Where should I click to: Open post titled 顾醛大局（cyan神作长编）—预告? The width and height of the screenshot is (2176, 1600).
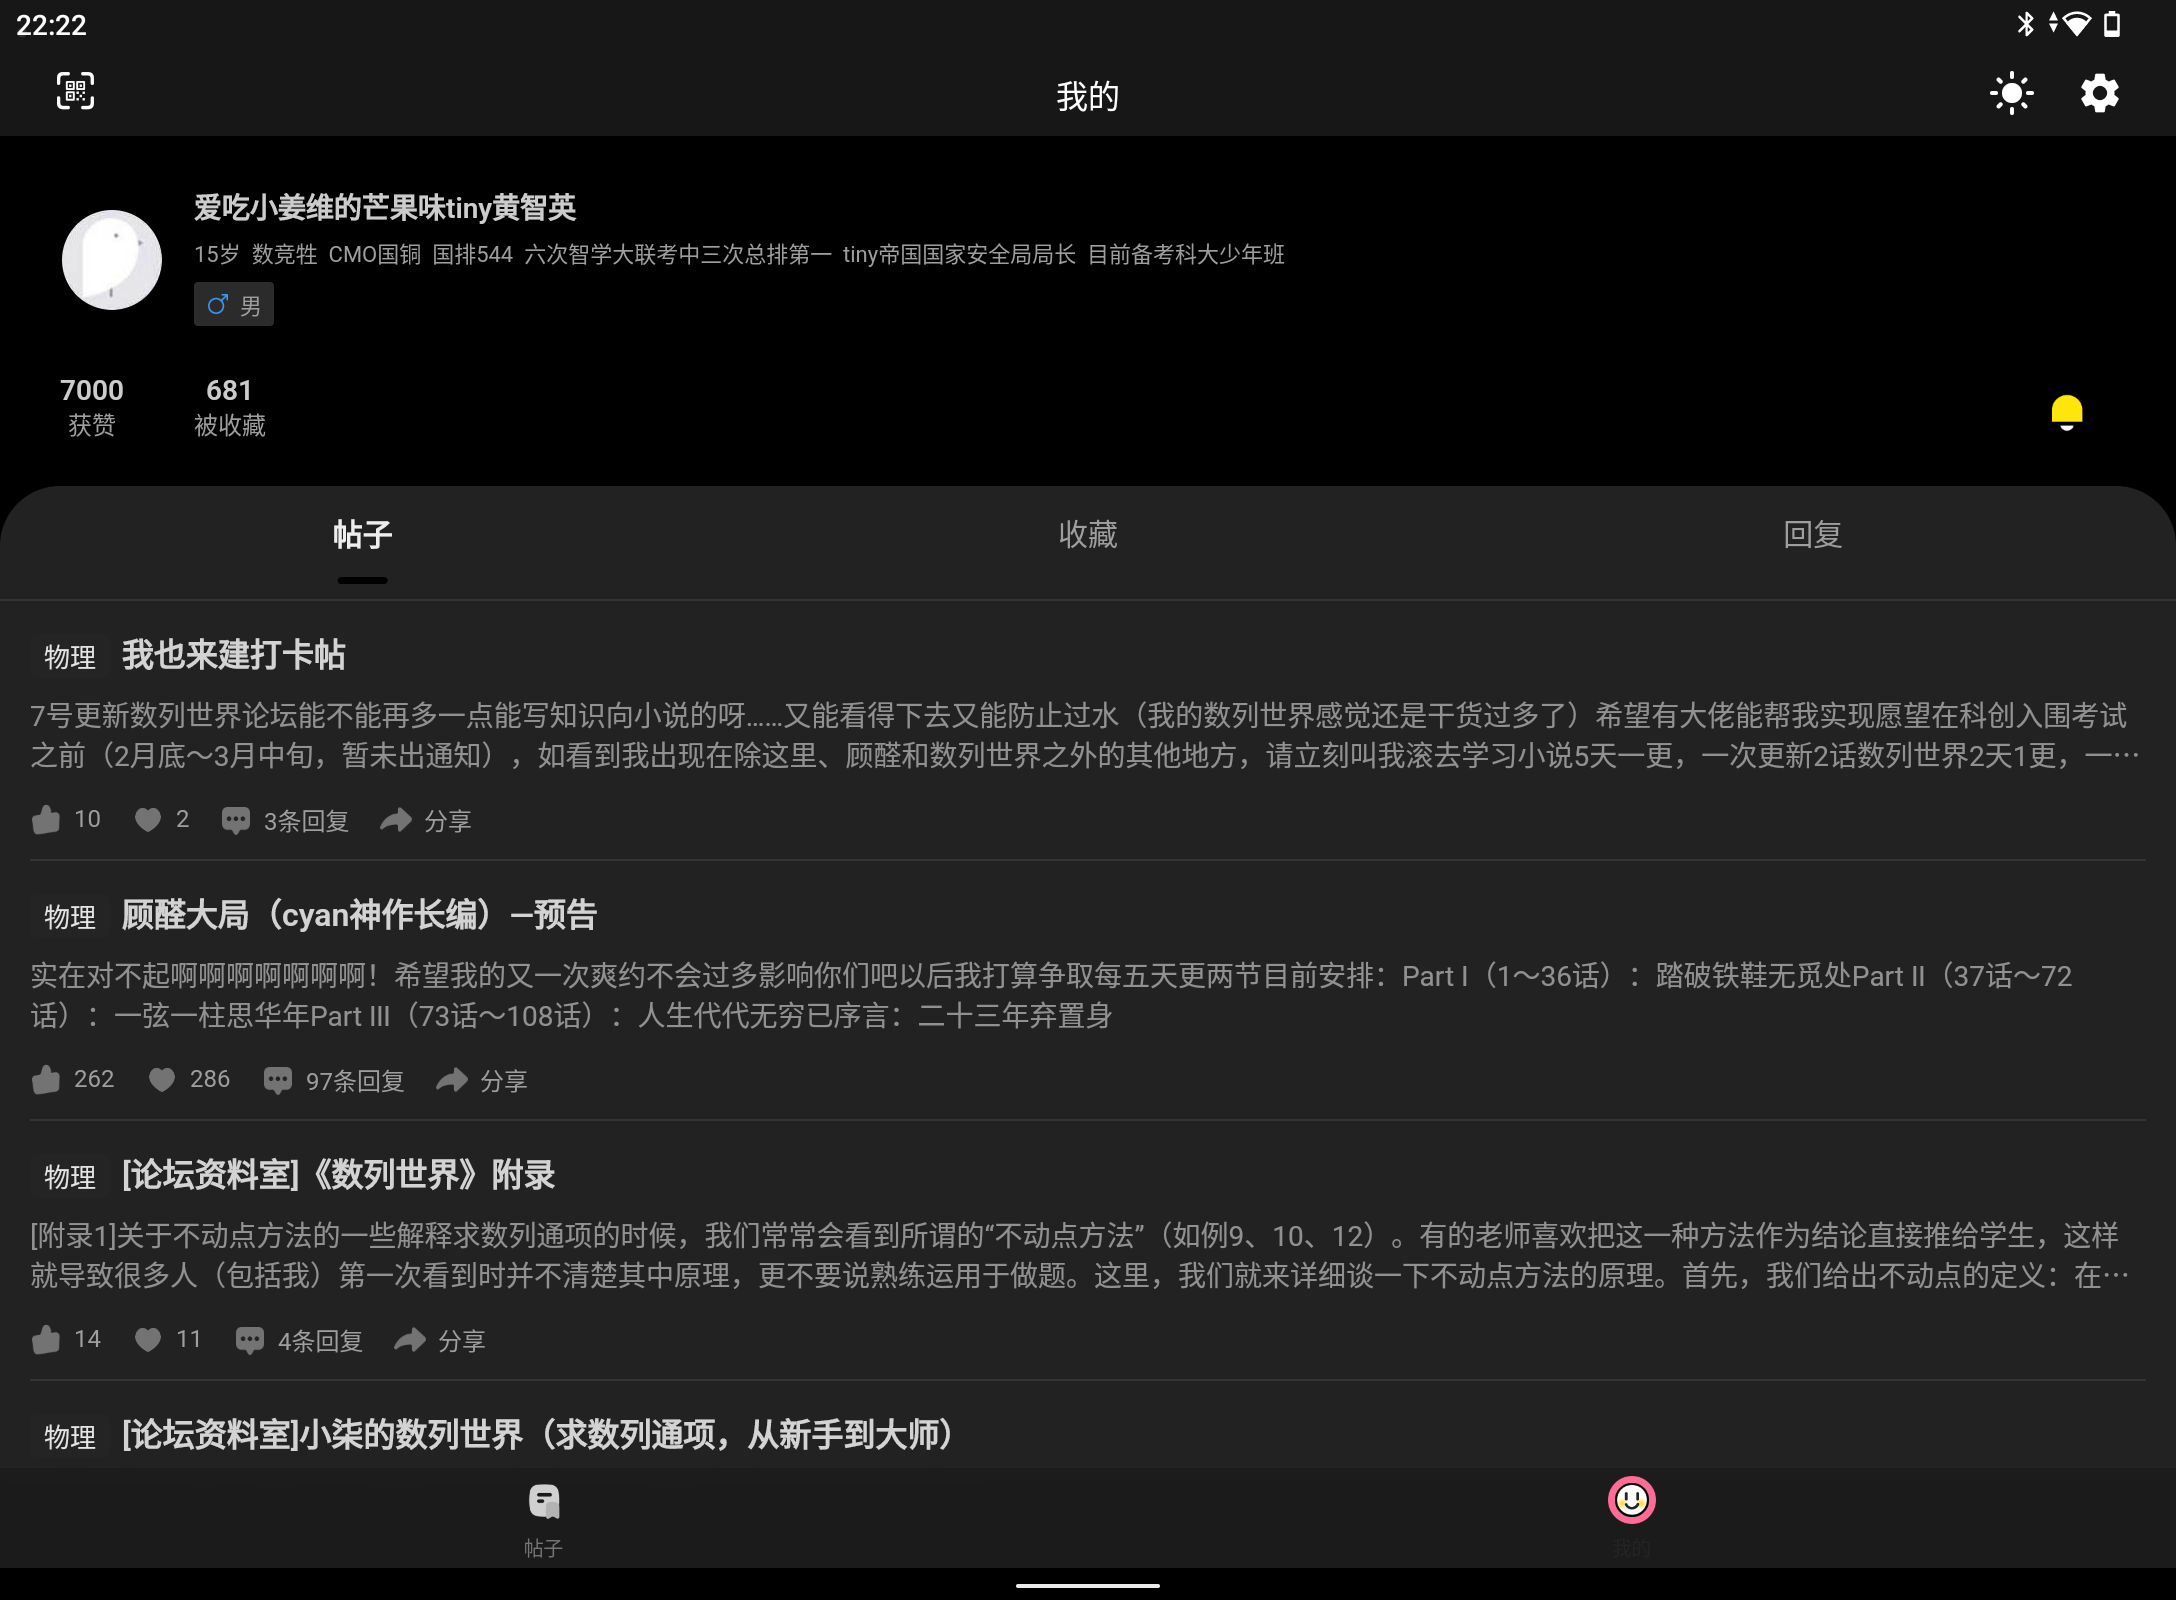pyautogui.click(x=359, y=915)
